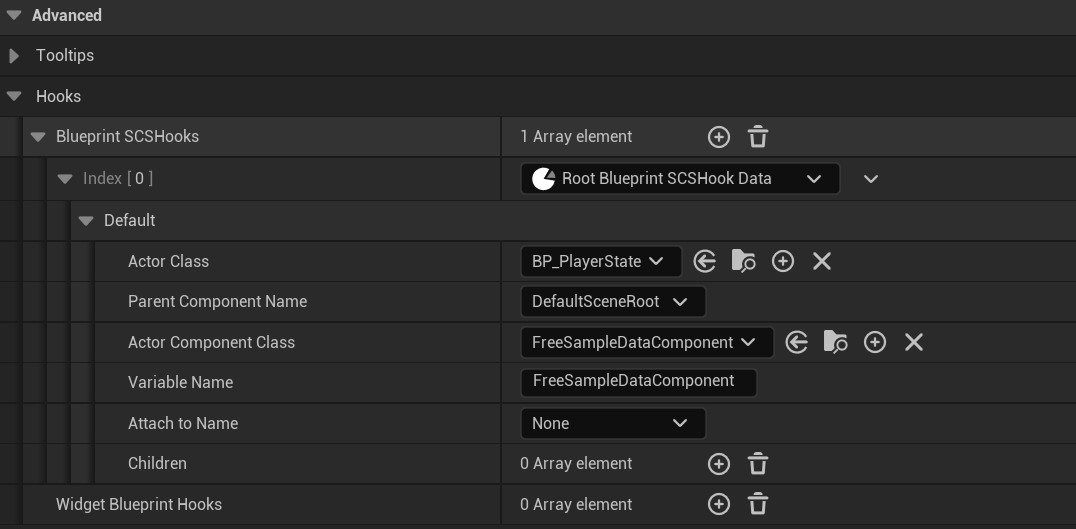1076x529 pixels.
Task: Collapse the Hooks section
Action: [x=14, y=97]
